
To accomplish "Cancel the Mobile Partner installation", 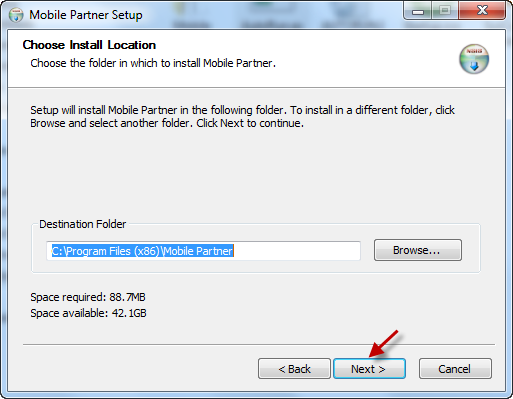I will pyautogui.click(x=455, y=369).
